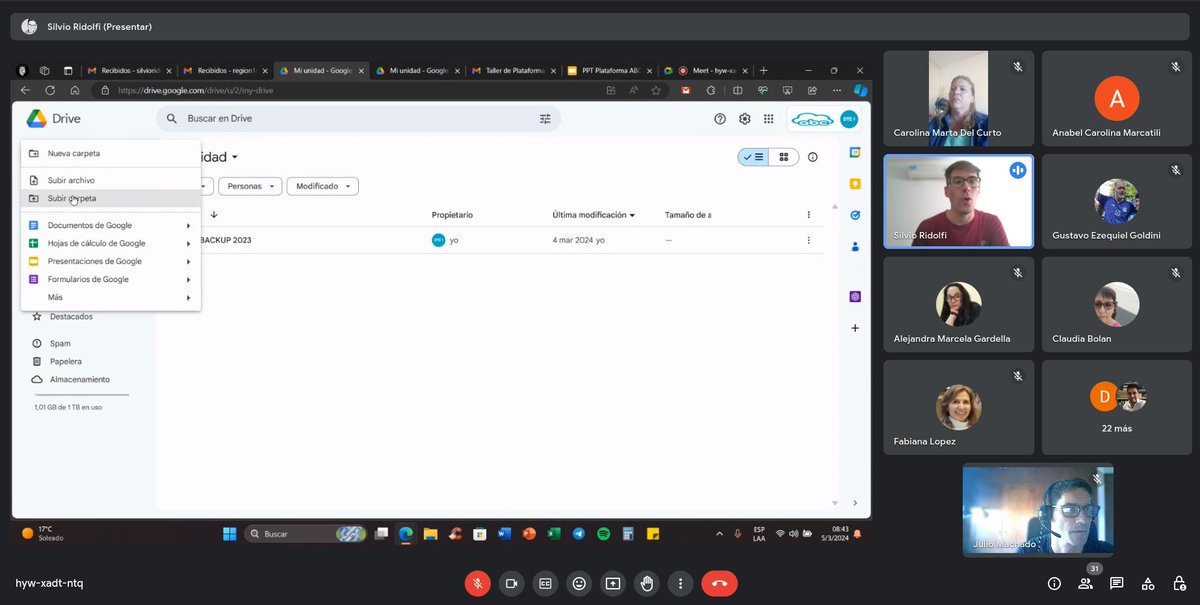Open the Modificado filter dropdown

click(322, 186)
